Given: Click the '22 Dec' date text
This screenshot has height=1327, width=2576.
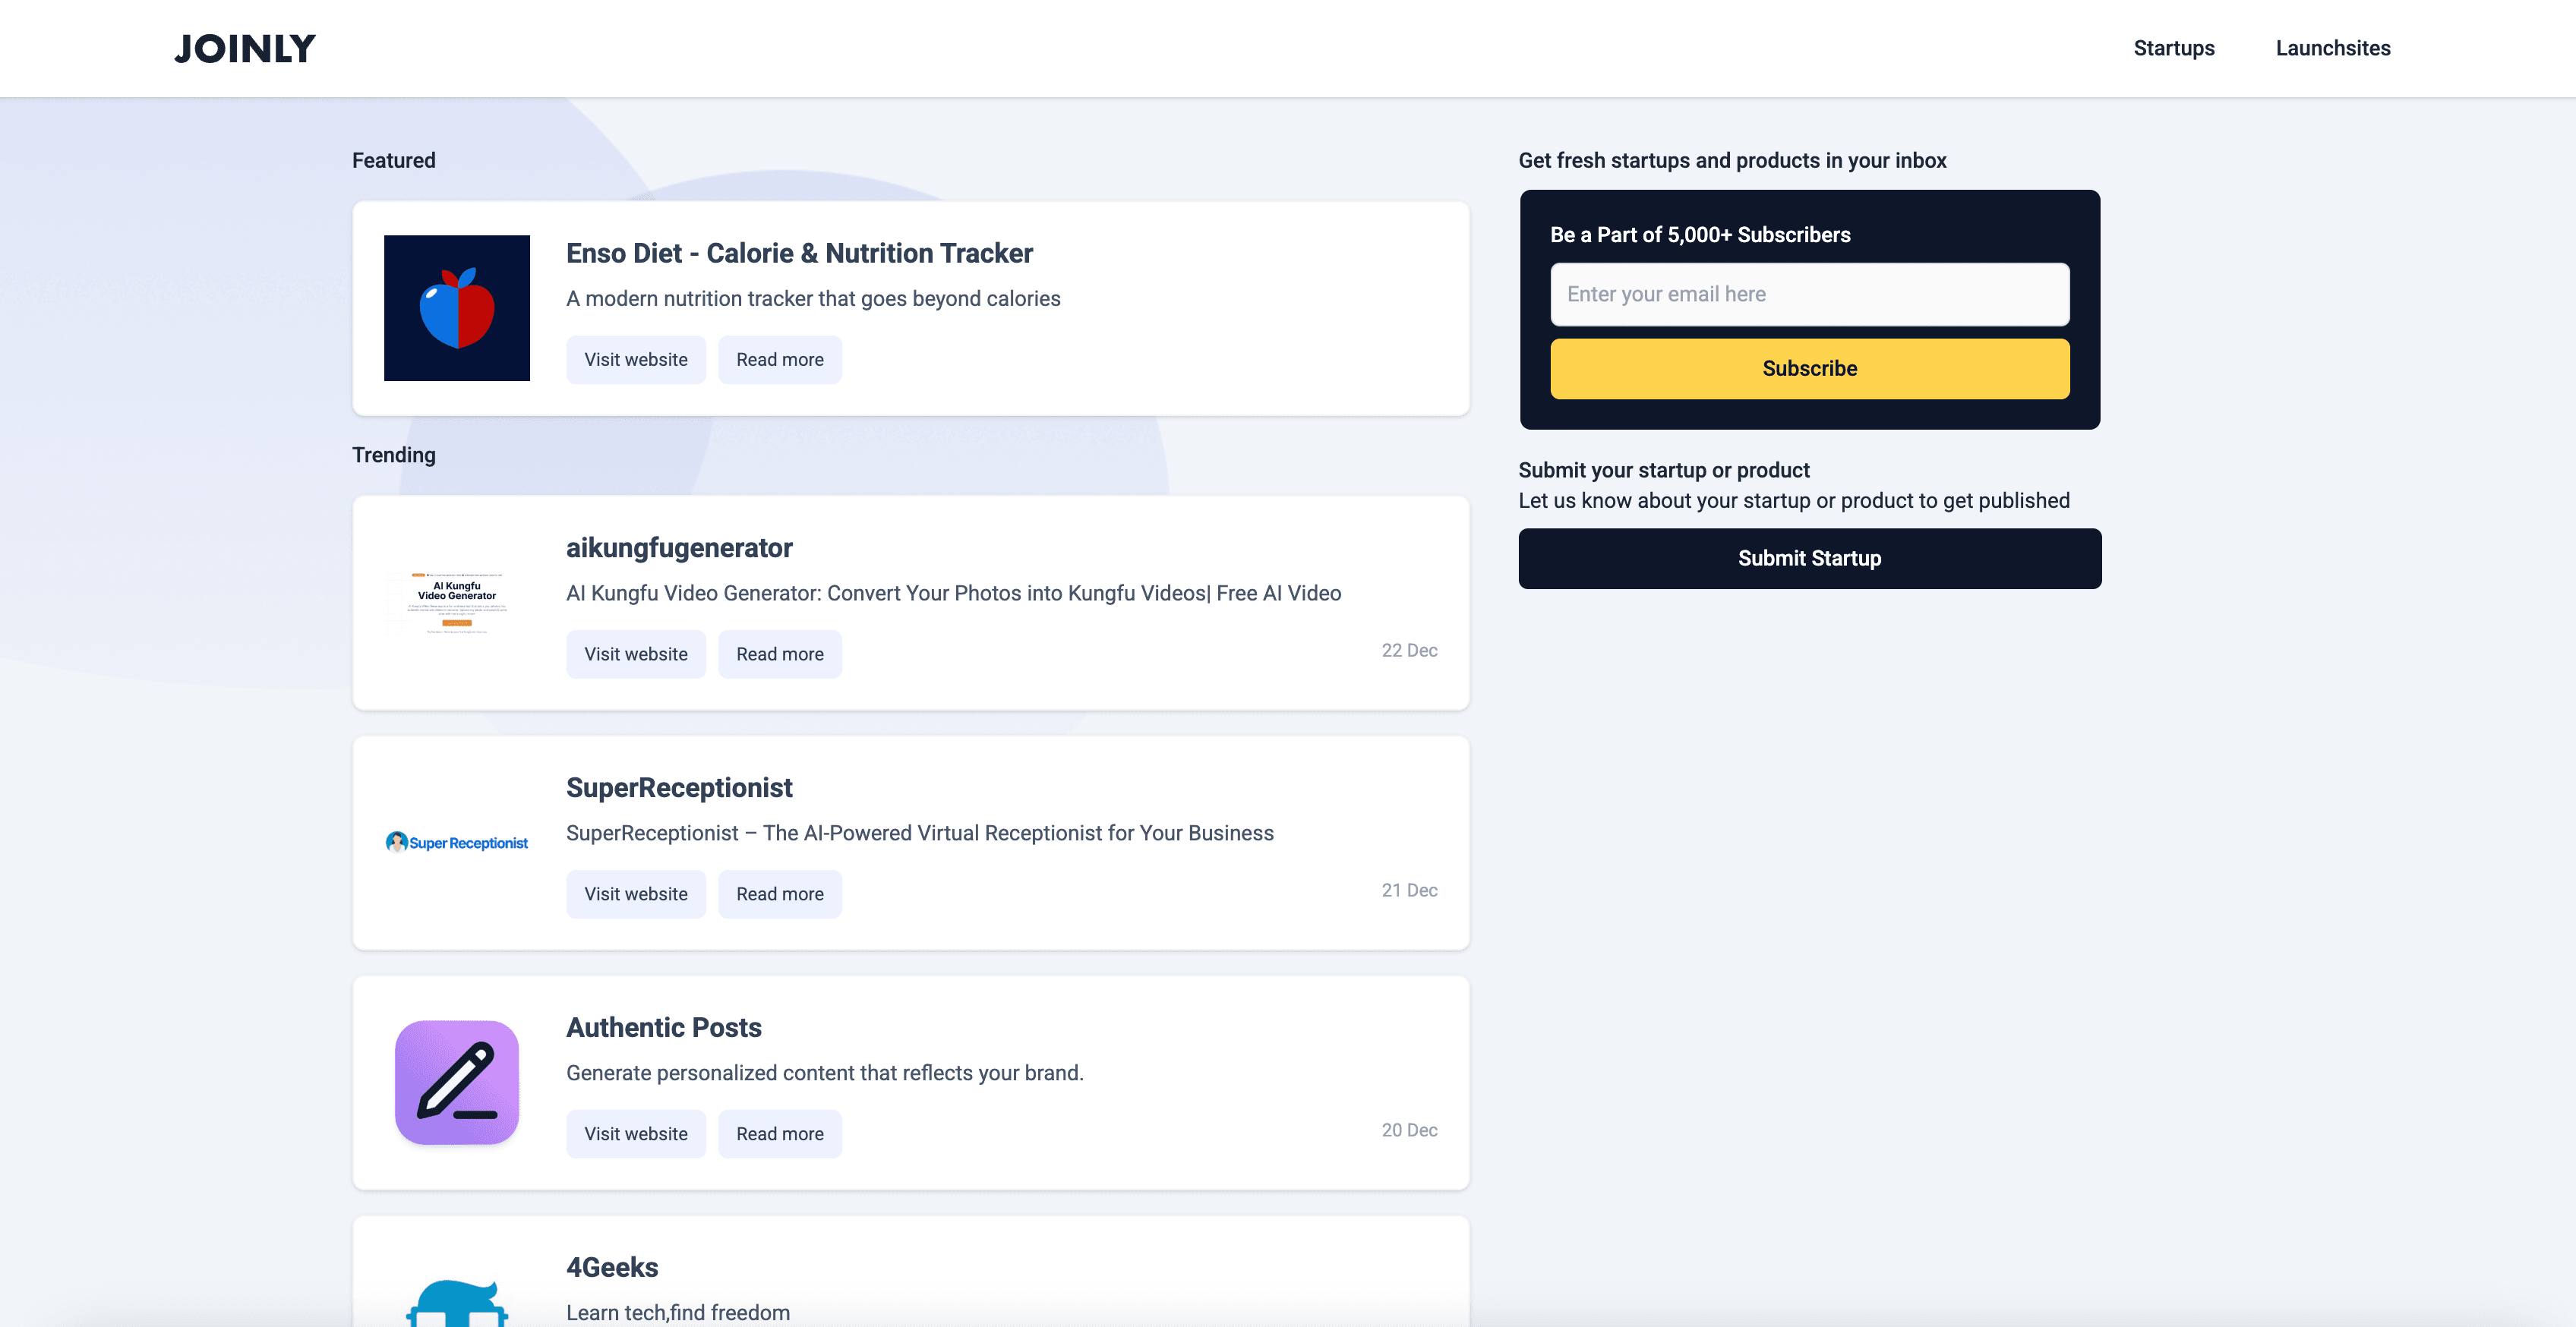Looking at the screenshot, I should [1409, 651].
